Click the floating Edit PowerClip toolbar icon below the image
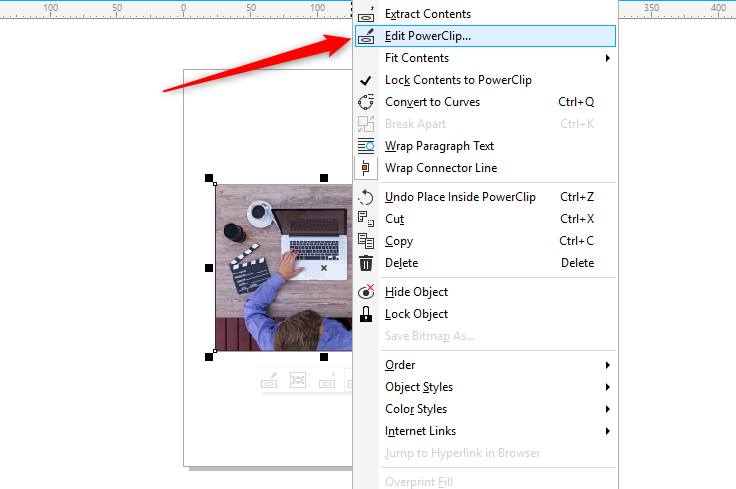 tap(269, 380)
